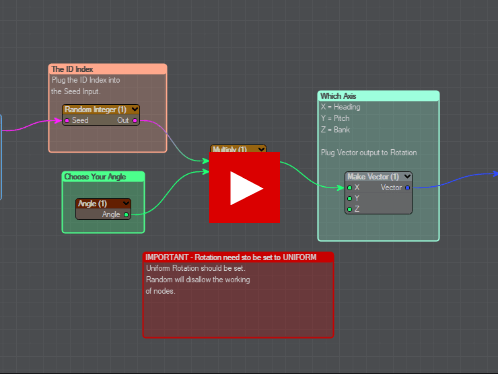The height and width of the screenshot is (374, 498).
Task: Select the X input port of Make Vector
Action: tap(349, 188)
